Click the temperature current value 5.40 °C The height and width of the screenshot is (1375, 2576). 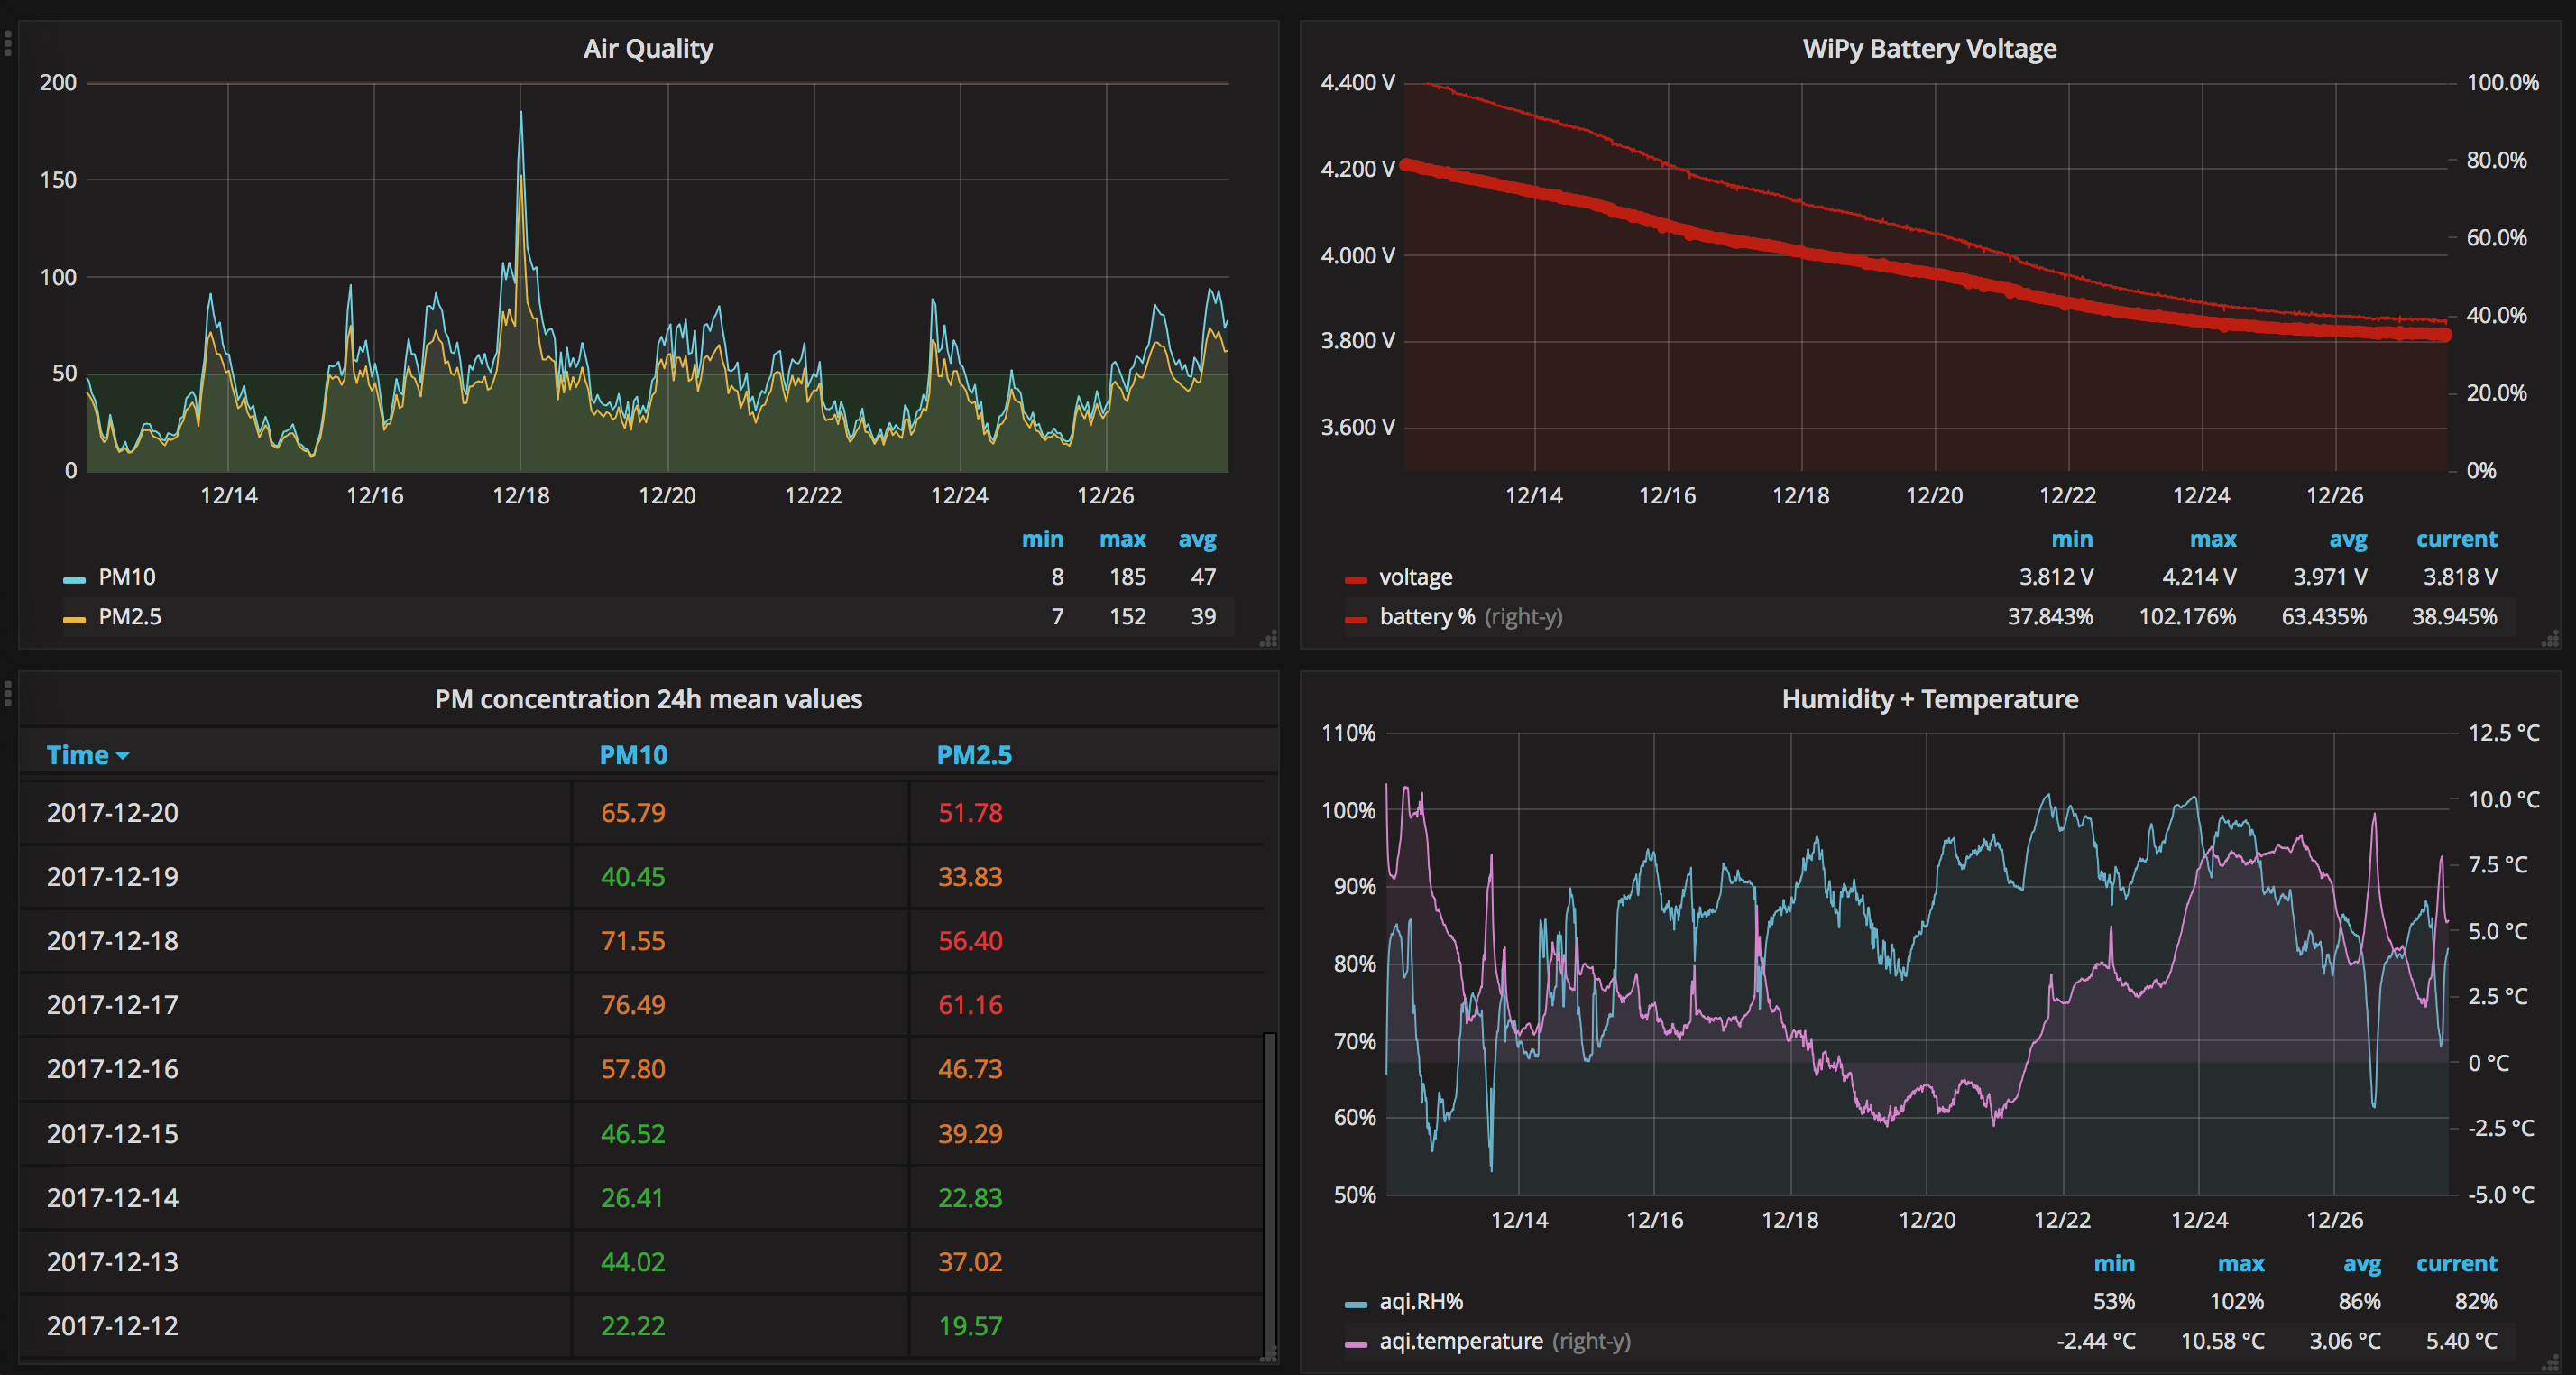(2461, 1341)
